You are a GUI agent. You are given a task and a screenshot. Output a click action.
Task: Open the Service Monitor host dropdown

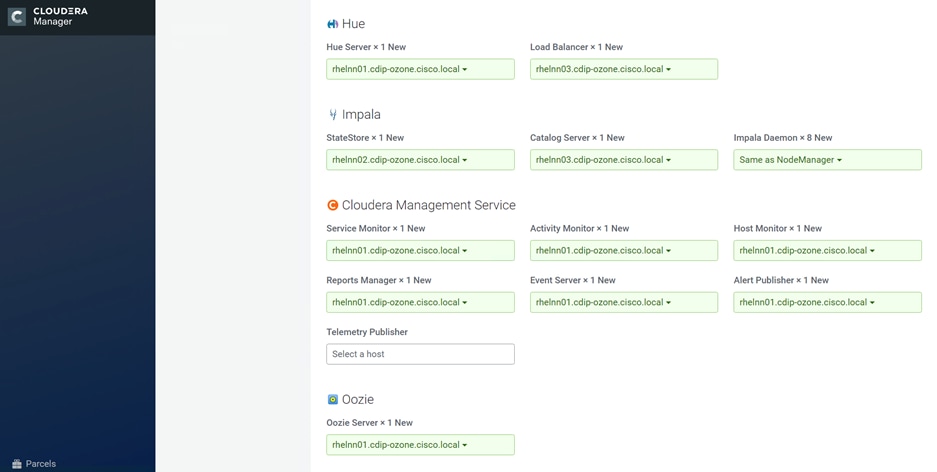pos(420,250)
